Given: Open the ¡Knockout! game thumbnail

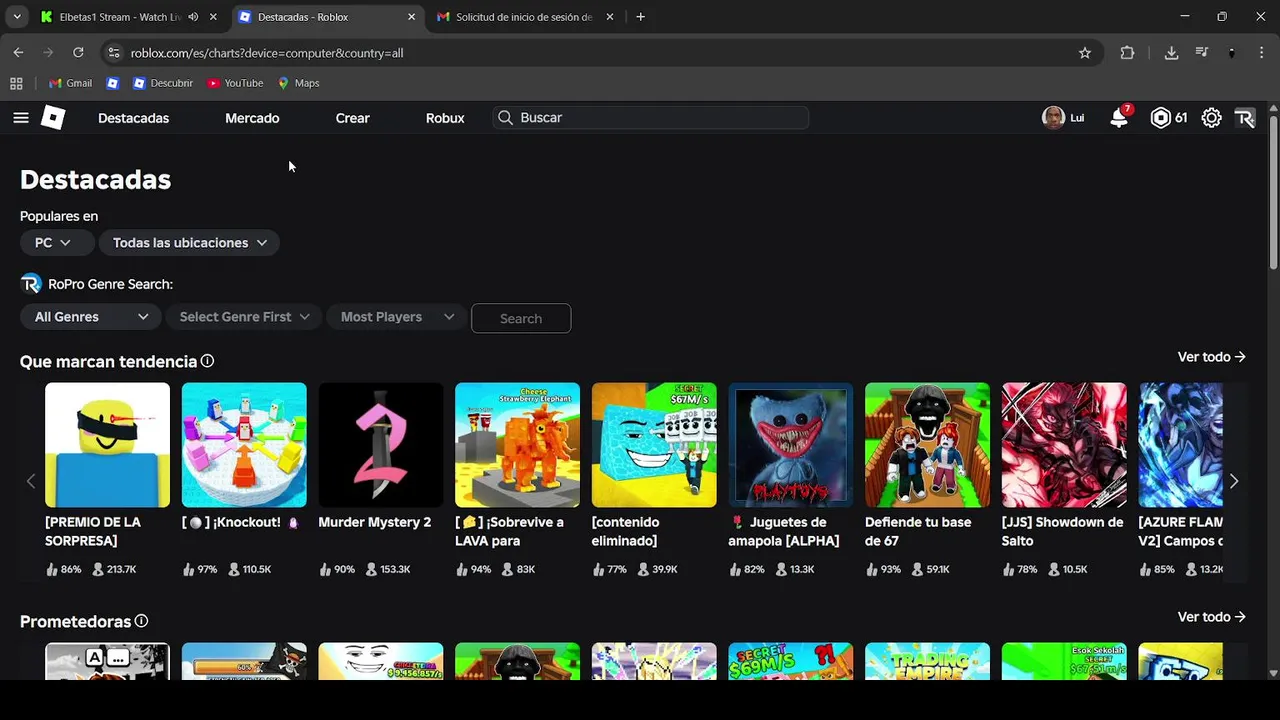Looking at the screenshot, I should point(244,445).
